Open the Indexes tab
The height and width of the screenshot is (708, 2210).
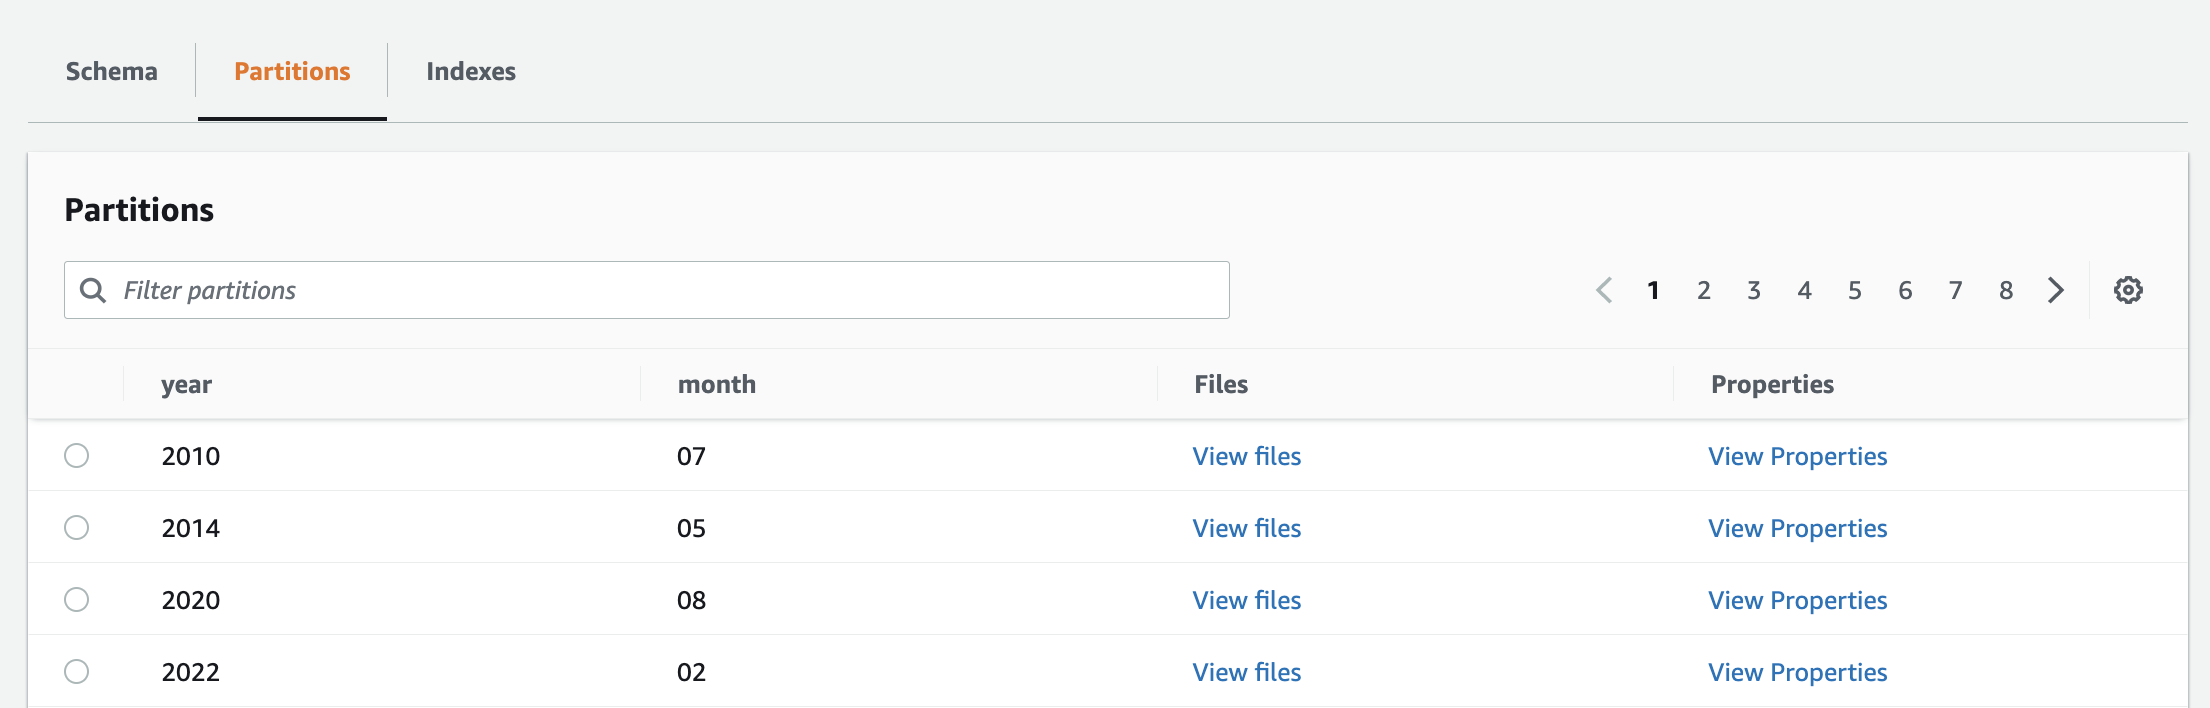(471, 72)
